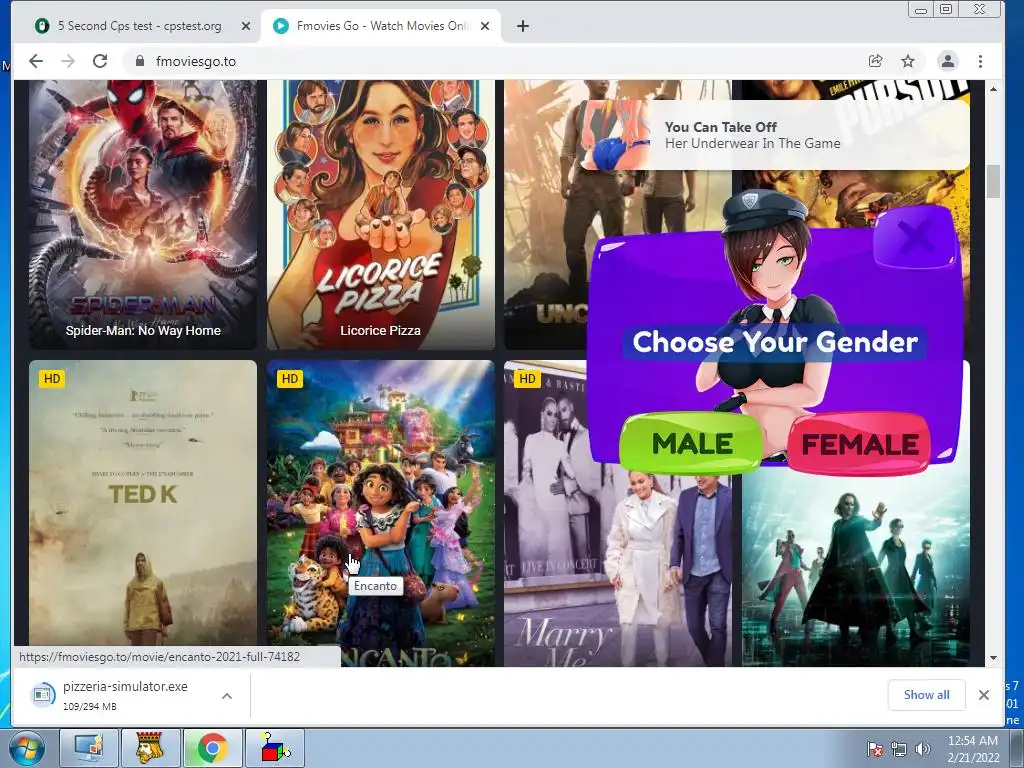The height and width of the screenshot is (768, 1024).
Task: Close the Fmovies Go tab
Action: coord(485,26)
